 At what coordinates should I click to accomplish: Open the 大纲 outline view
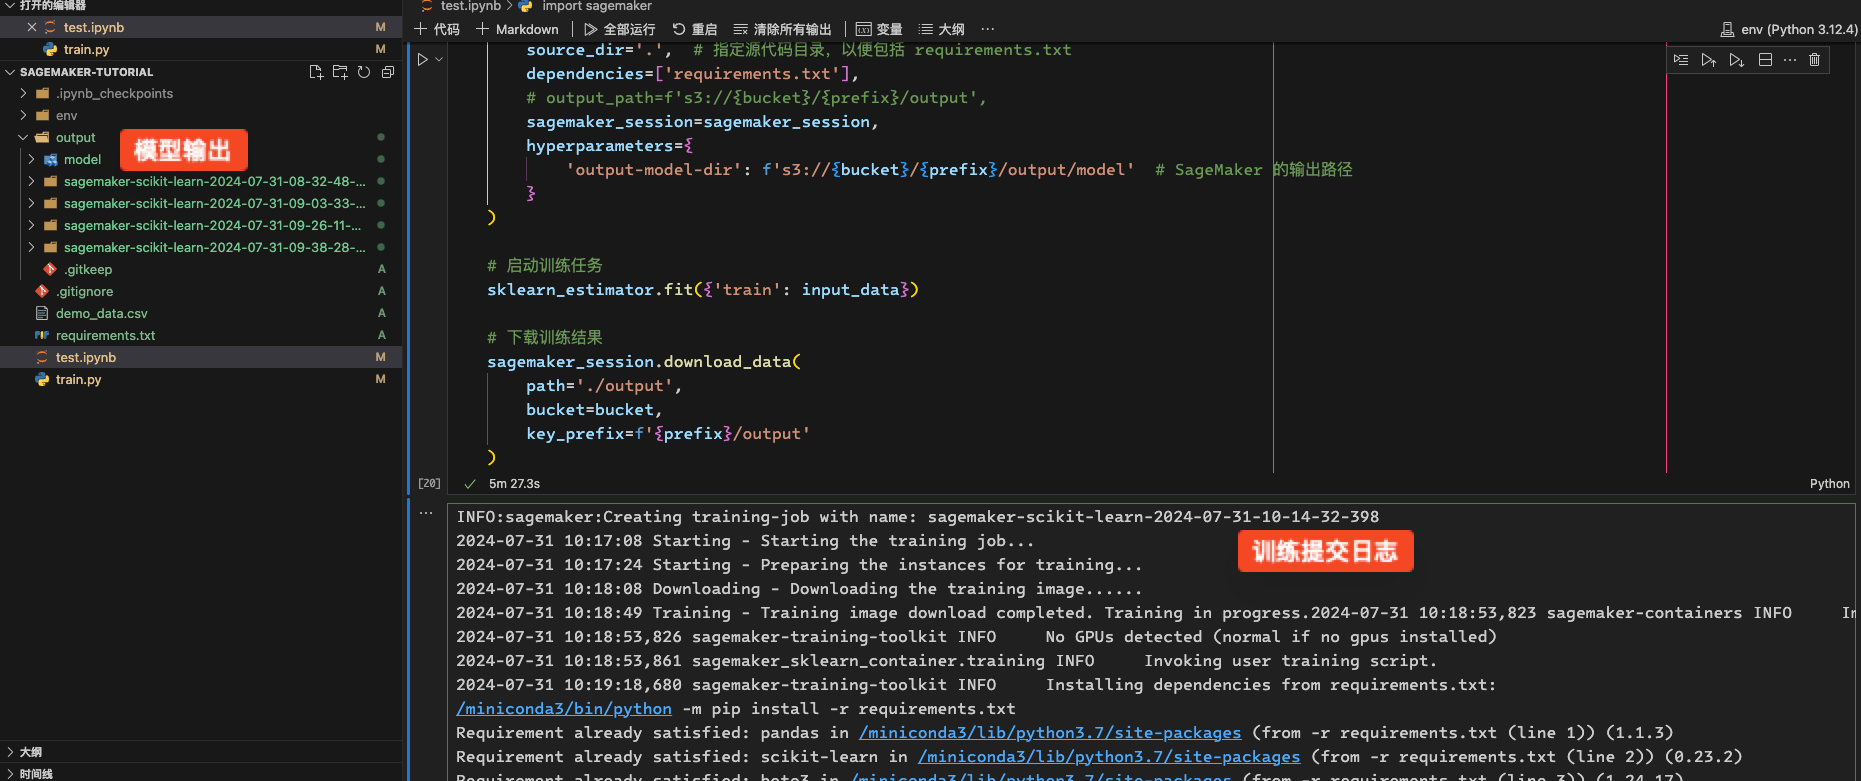942,29
